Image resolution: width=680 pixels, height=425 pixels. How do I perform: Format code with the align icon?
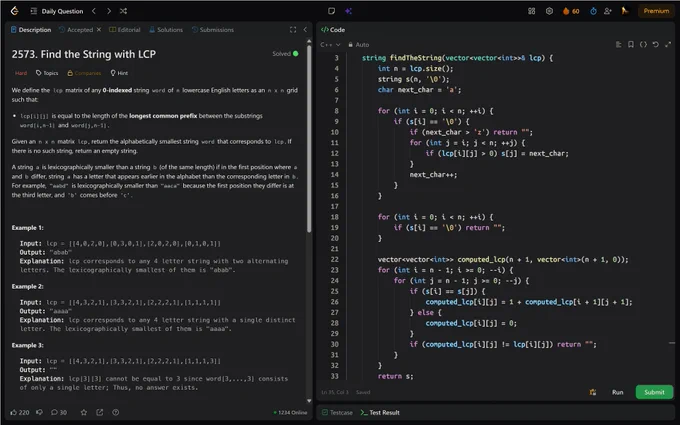618,44
